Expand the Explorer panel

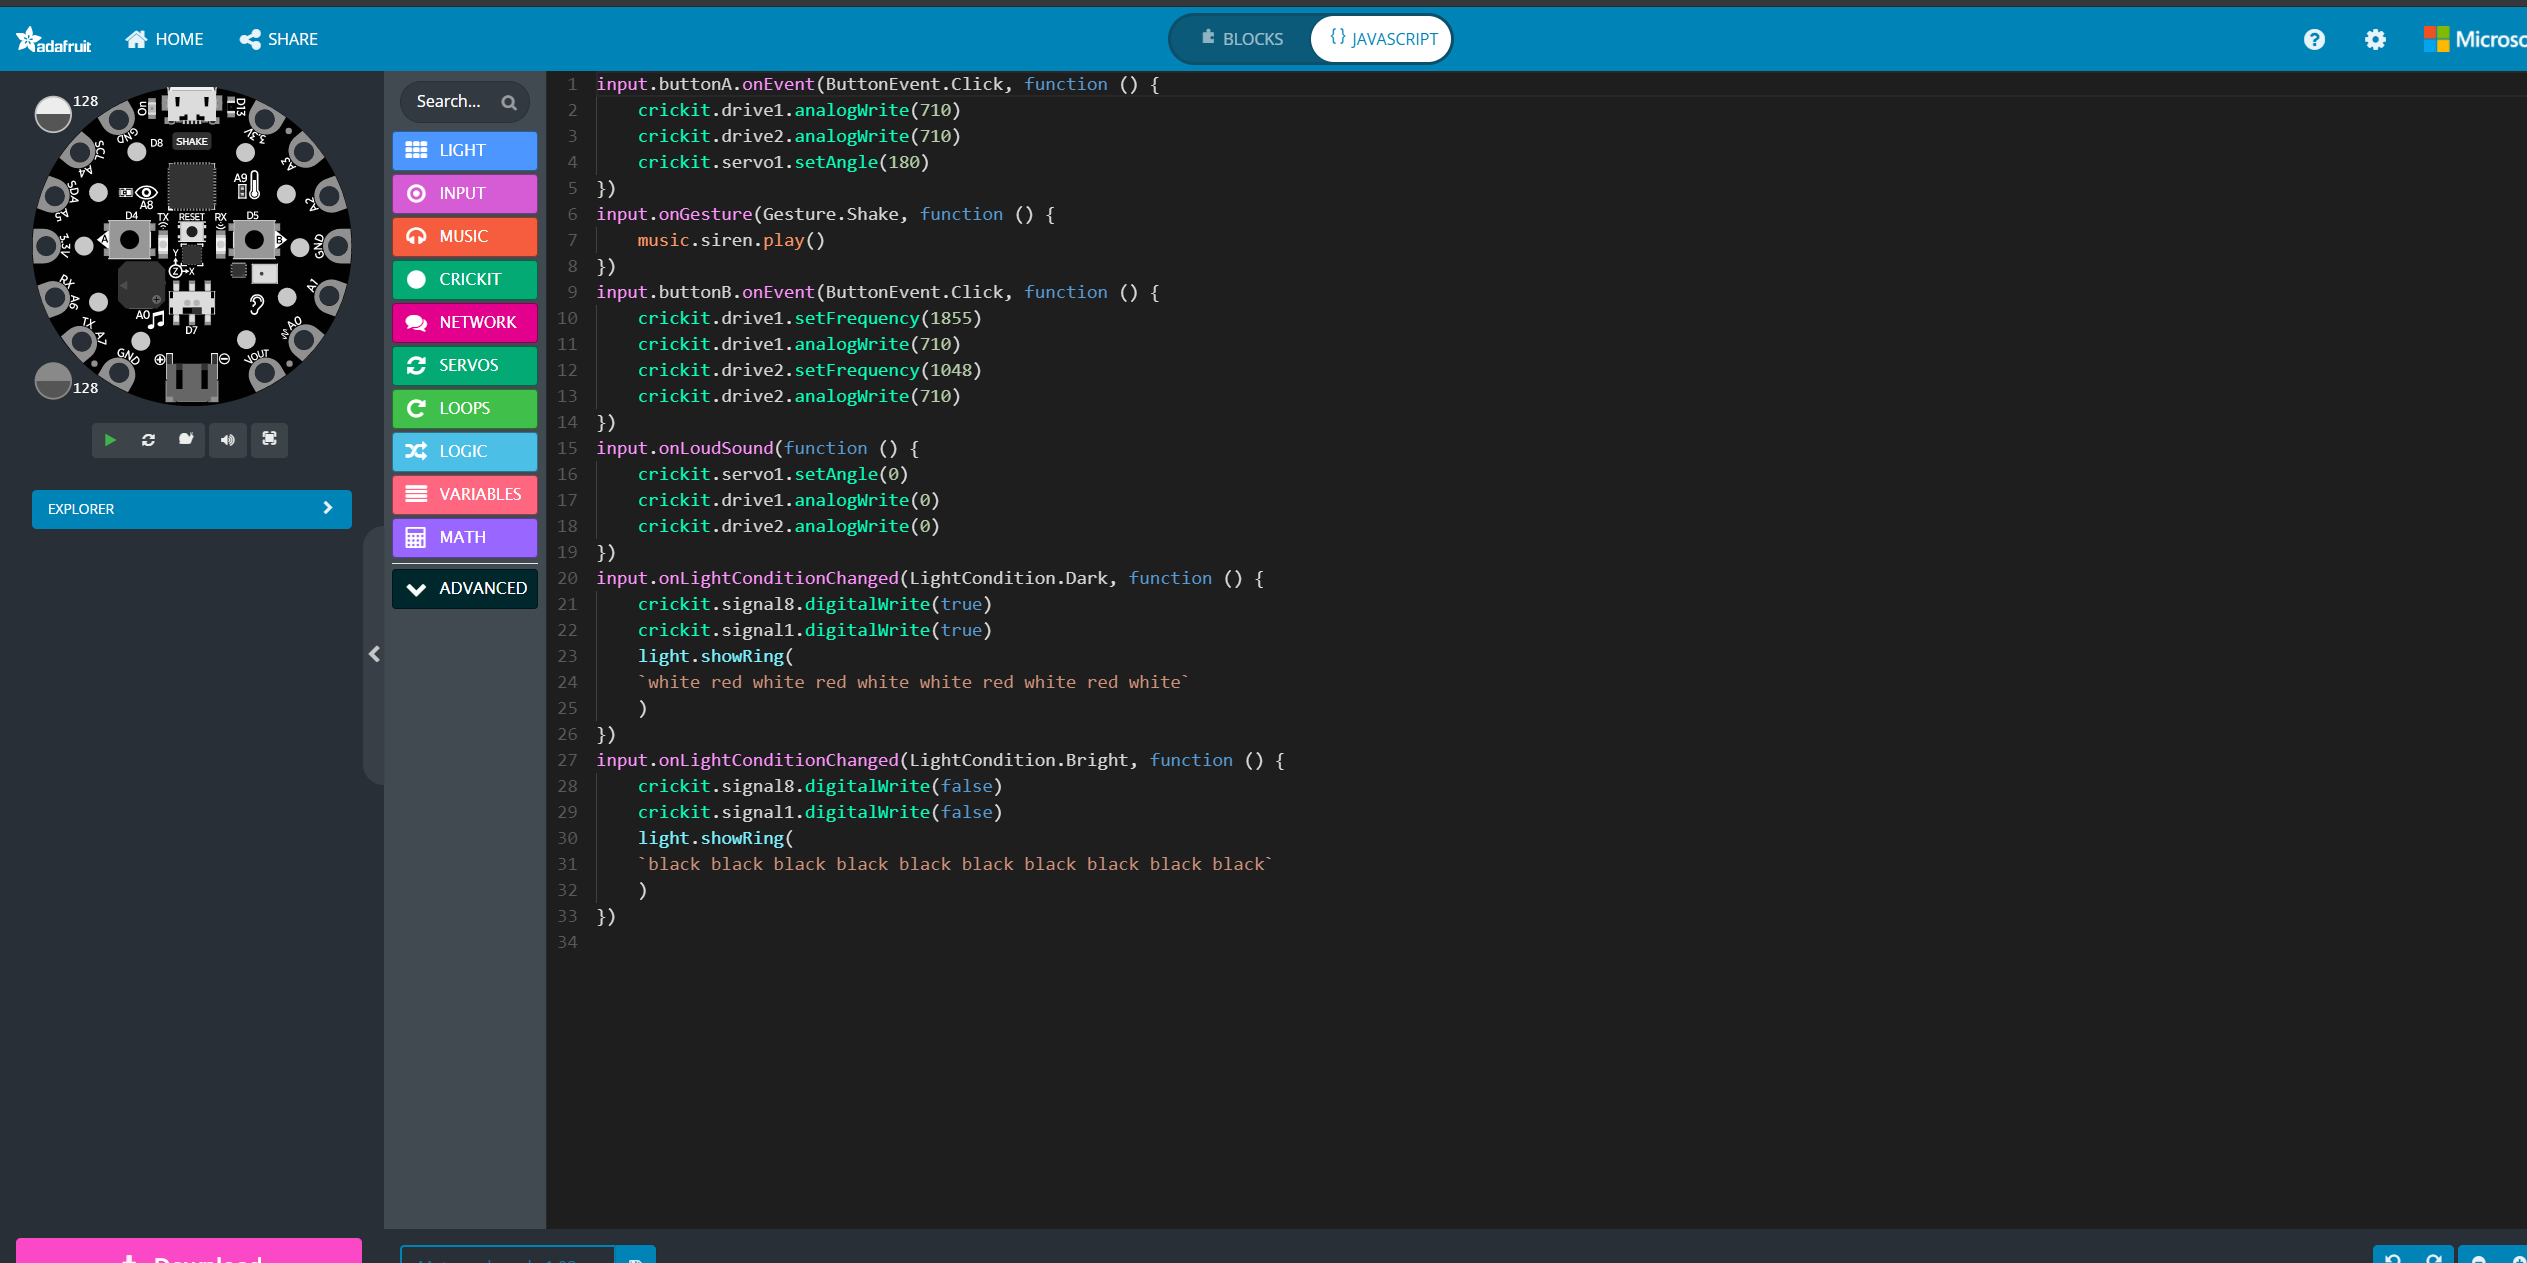[192, 509]
